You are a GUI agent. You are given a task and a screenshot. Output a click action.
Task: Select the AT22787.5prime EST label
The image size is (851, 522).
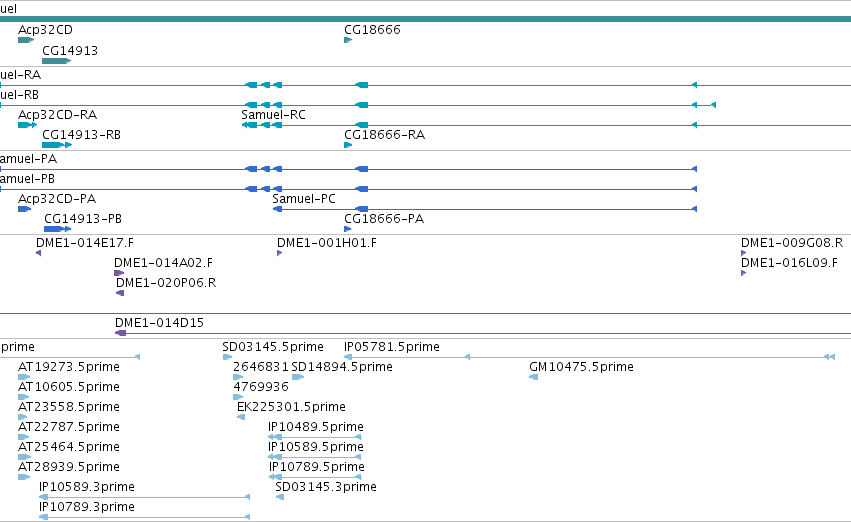69,427
